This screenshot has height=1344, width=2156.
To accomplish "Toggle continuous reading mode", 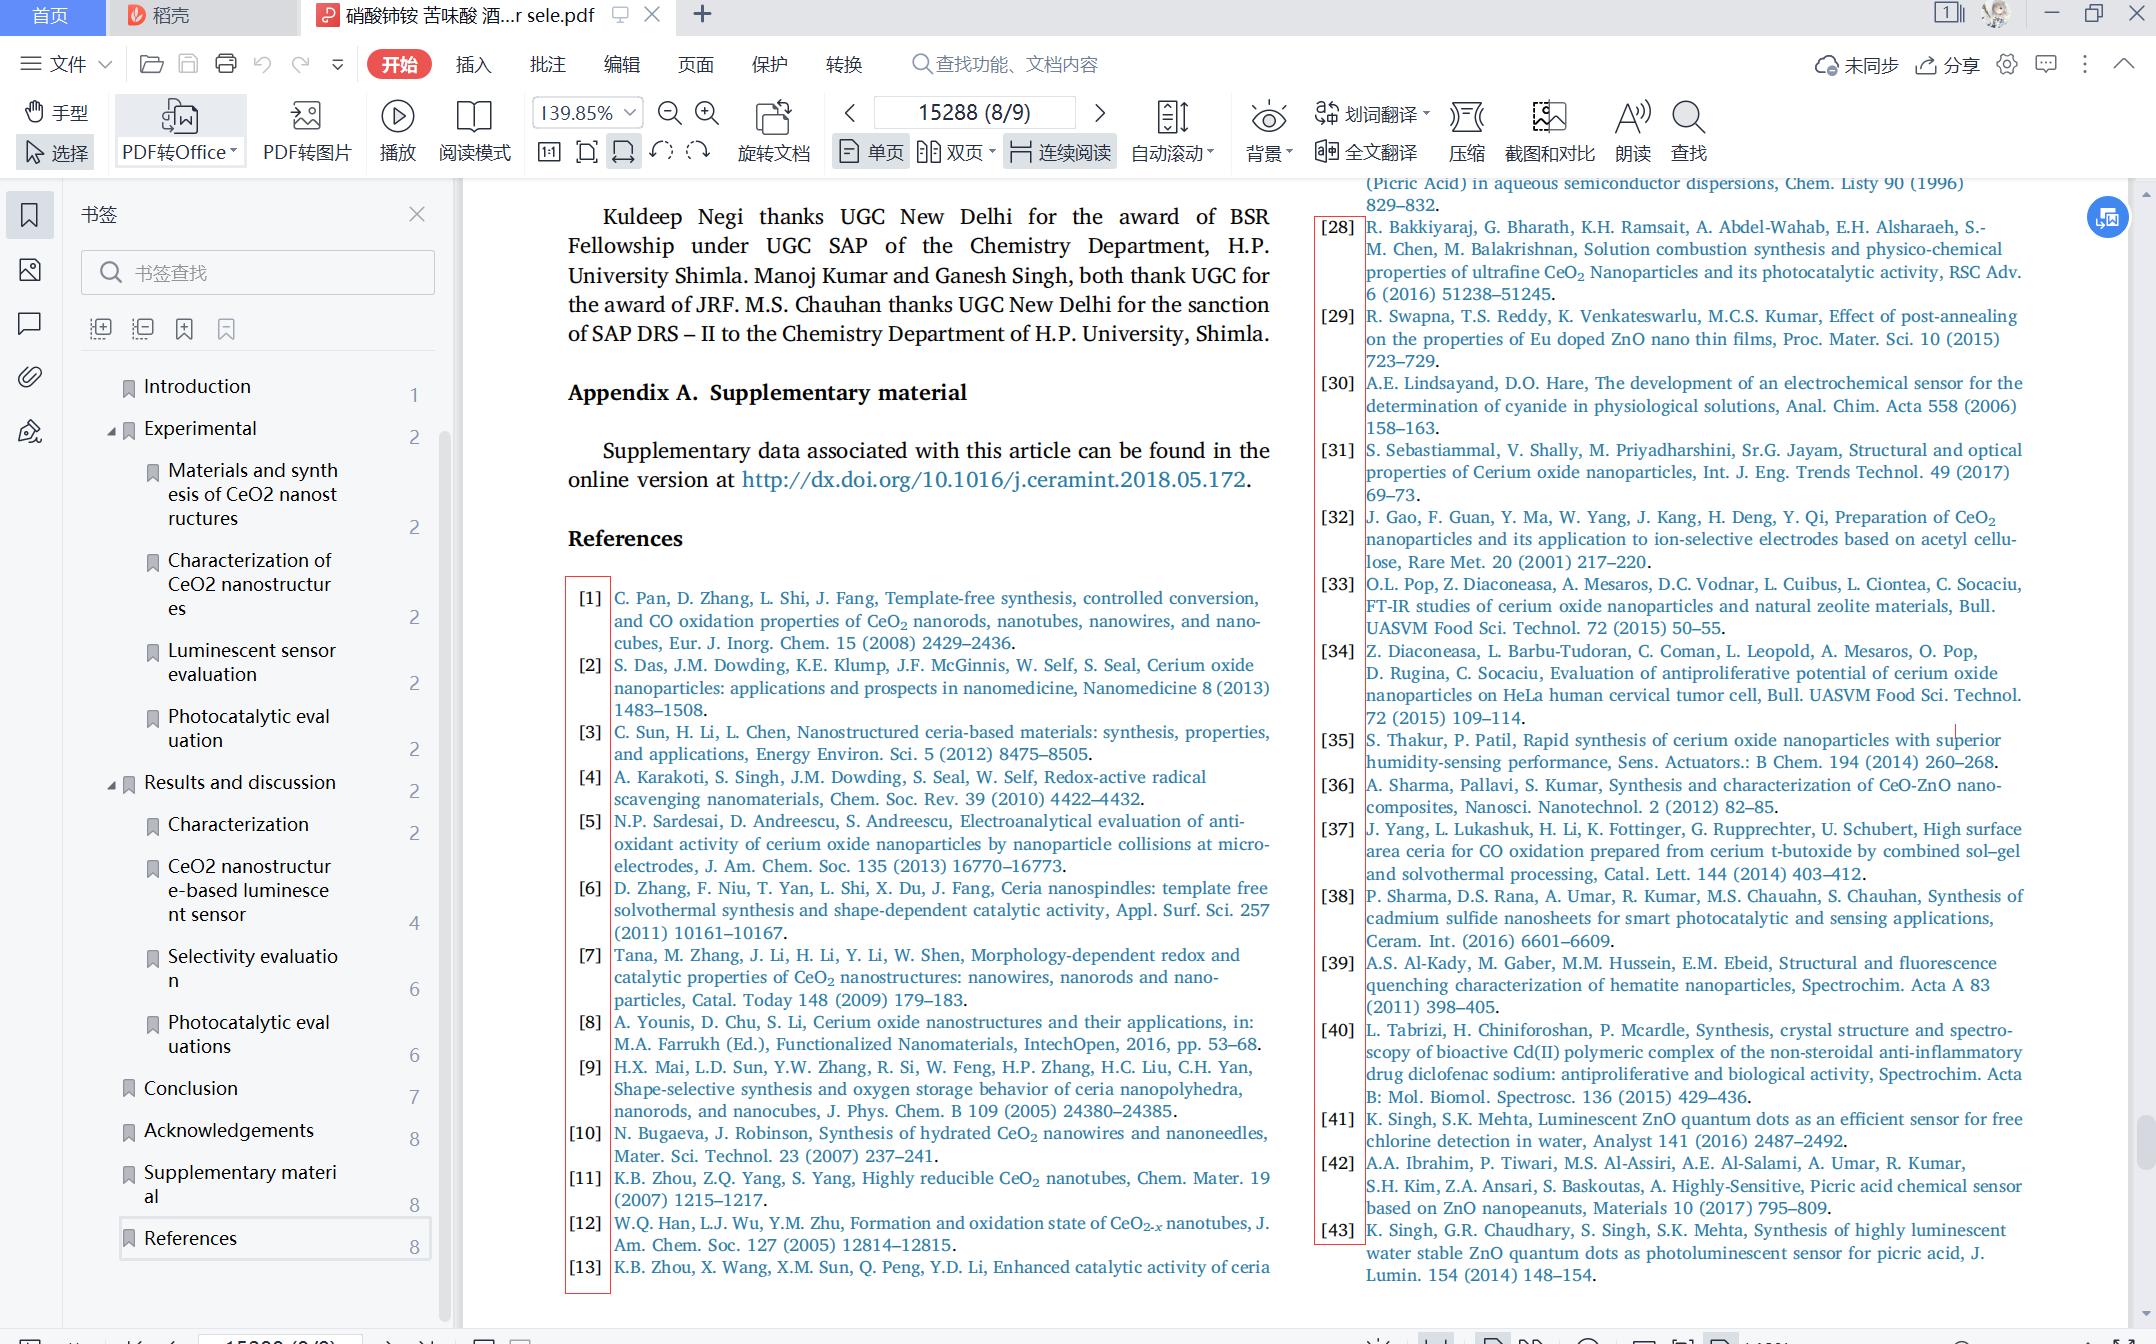I will [x=1060, y=152].
